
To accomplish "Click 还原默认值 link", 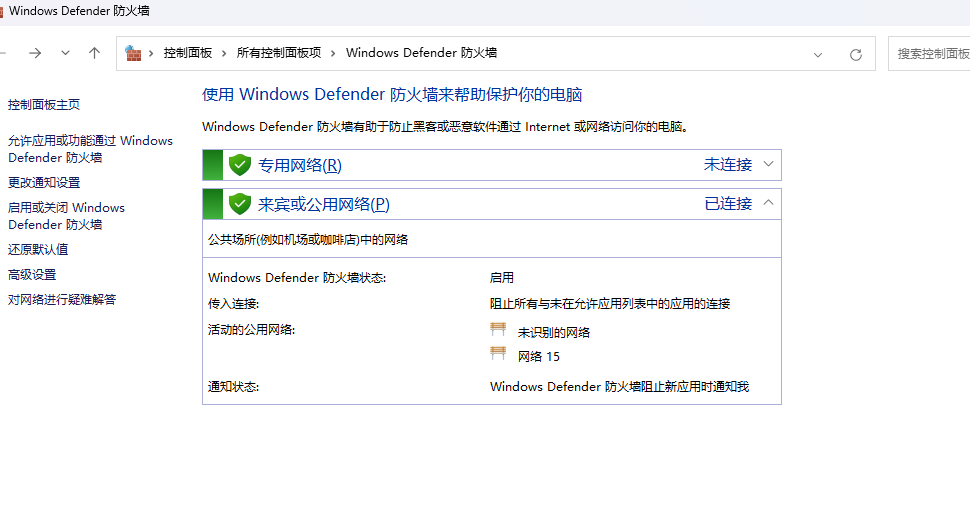I will coord(38,249).
